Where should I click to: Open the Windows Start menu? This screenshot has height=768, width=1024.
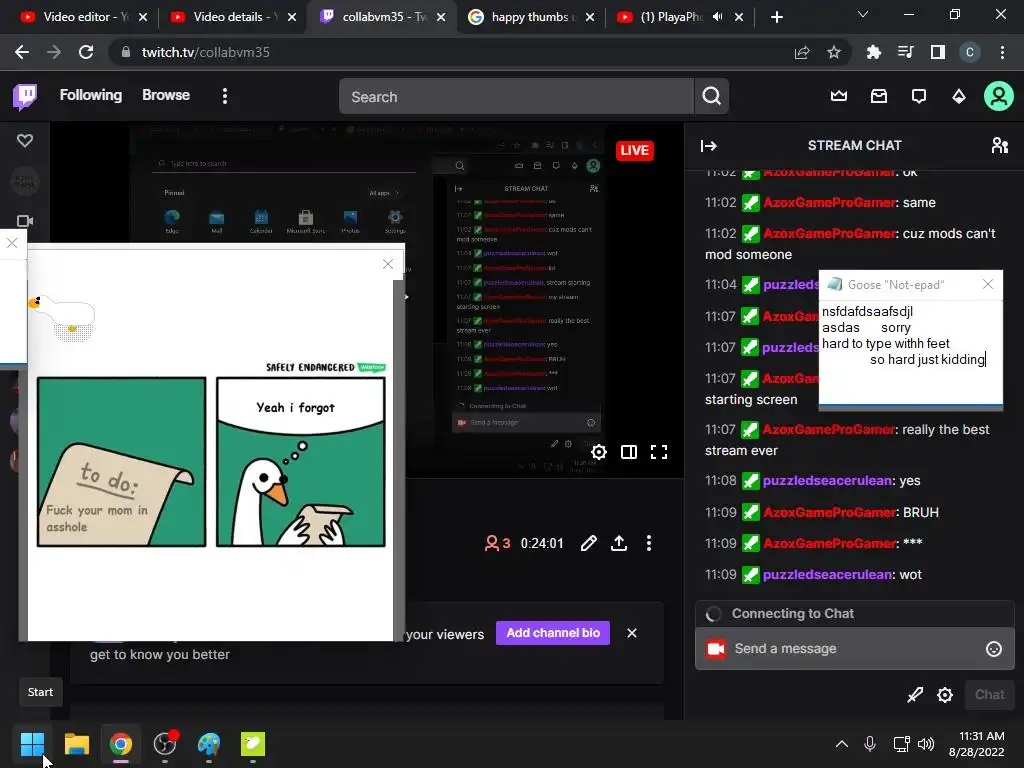(x=32, y=744)
